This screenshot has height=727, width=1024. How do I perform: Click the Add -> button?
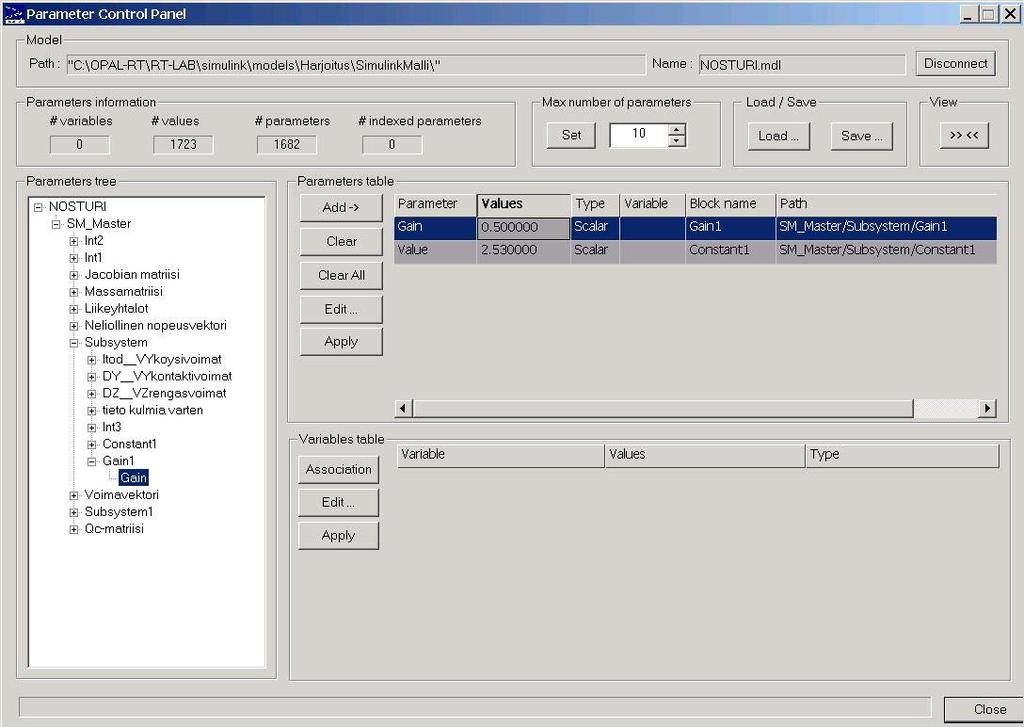point(341,208)
